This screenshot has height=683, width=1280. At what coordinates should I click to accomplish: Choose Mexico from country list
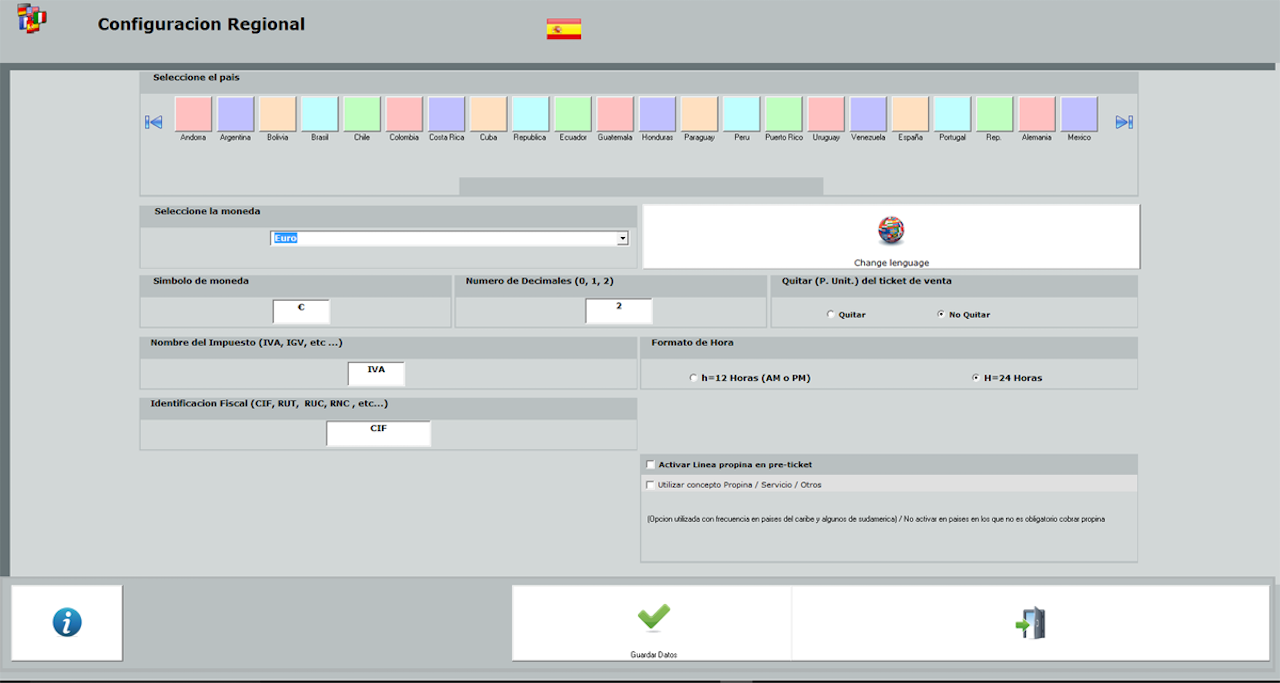[1079, 114]
